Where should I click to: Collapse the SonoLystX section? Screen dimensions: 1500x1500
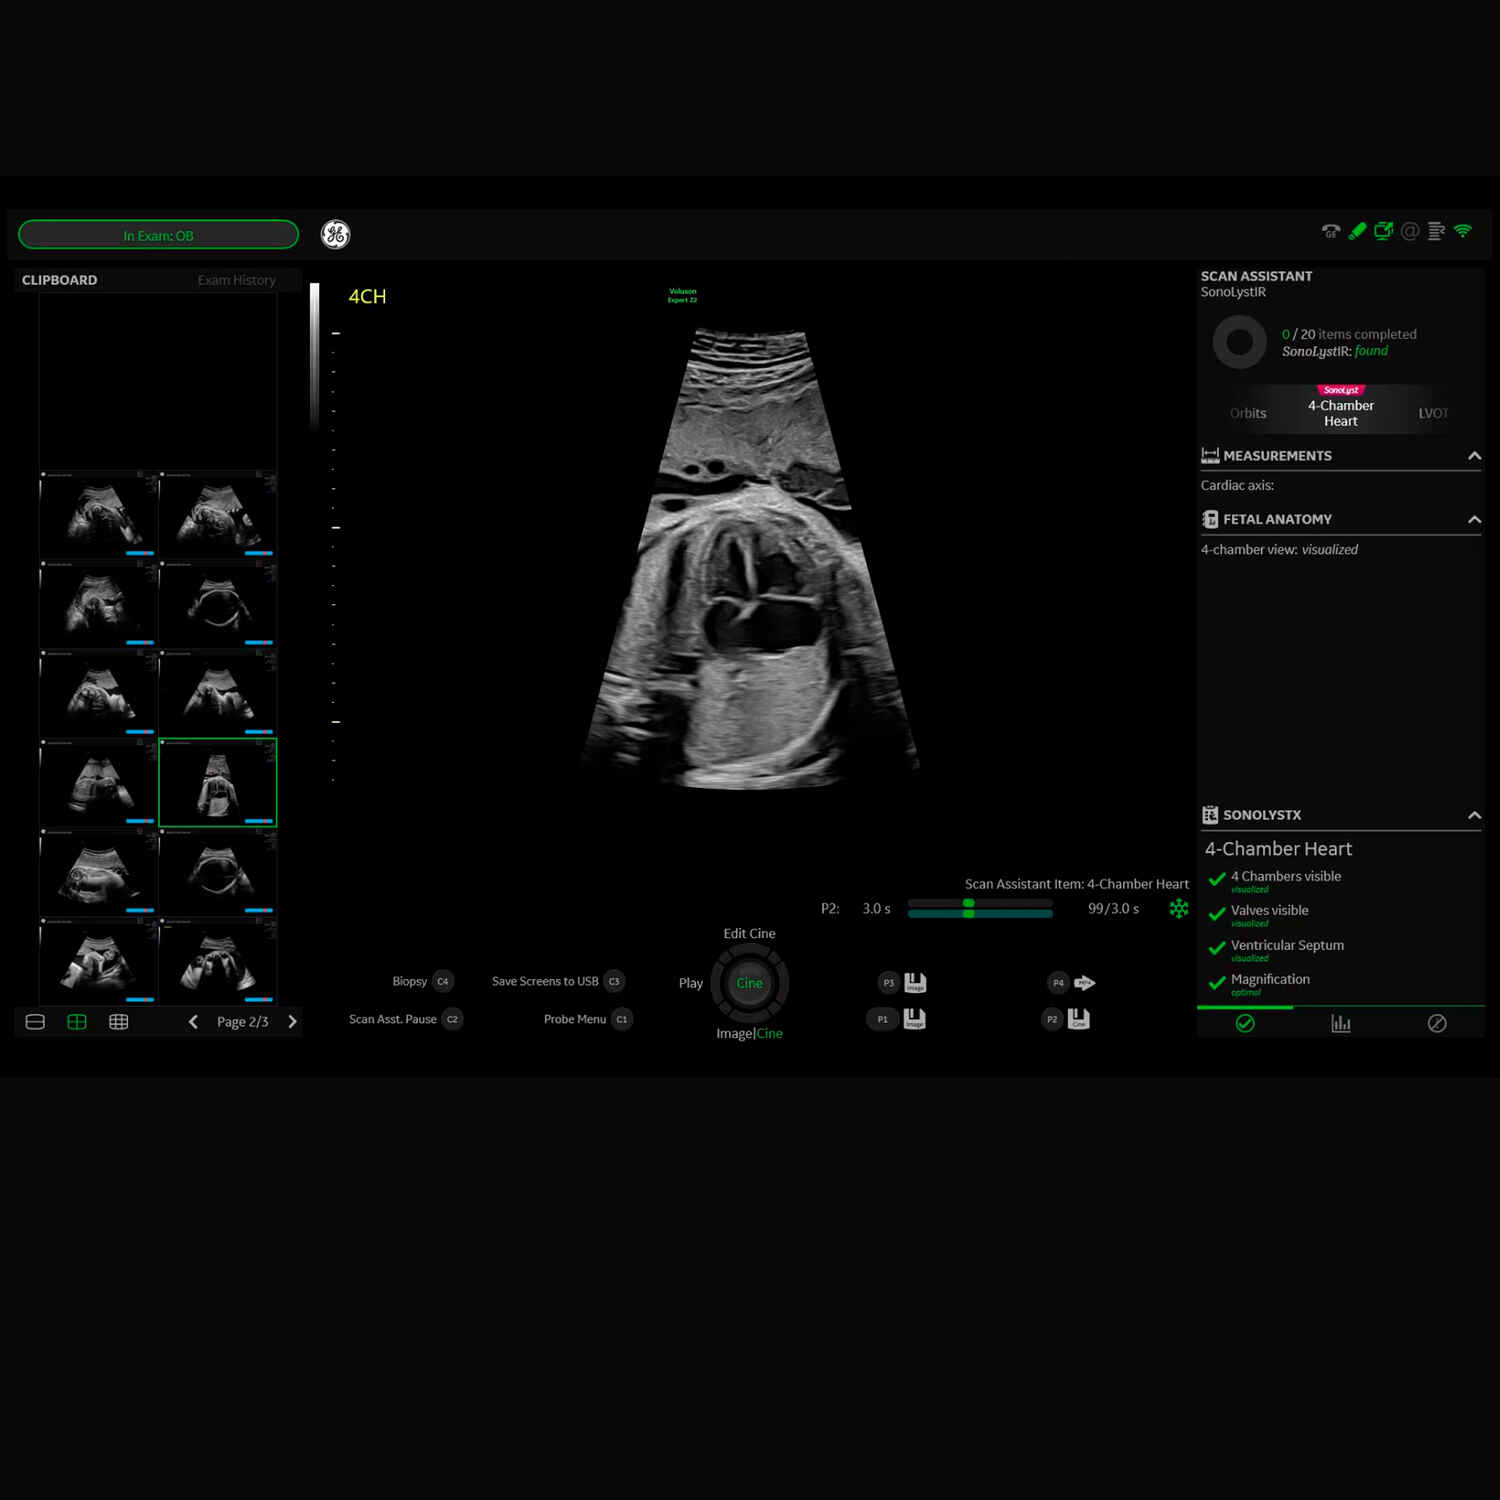tap(1474, 816)
